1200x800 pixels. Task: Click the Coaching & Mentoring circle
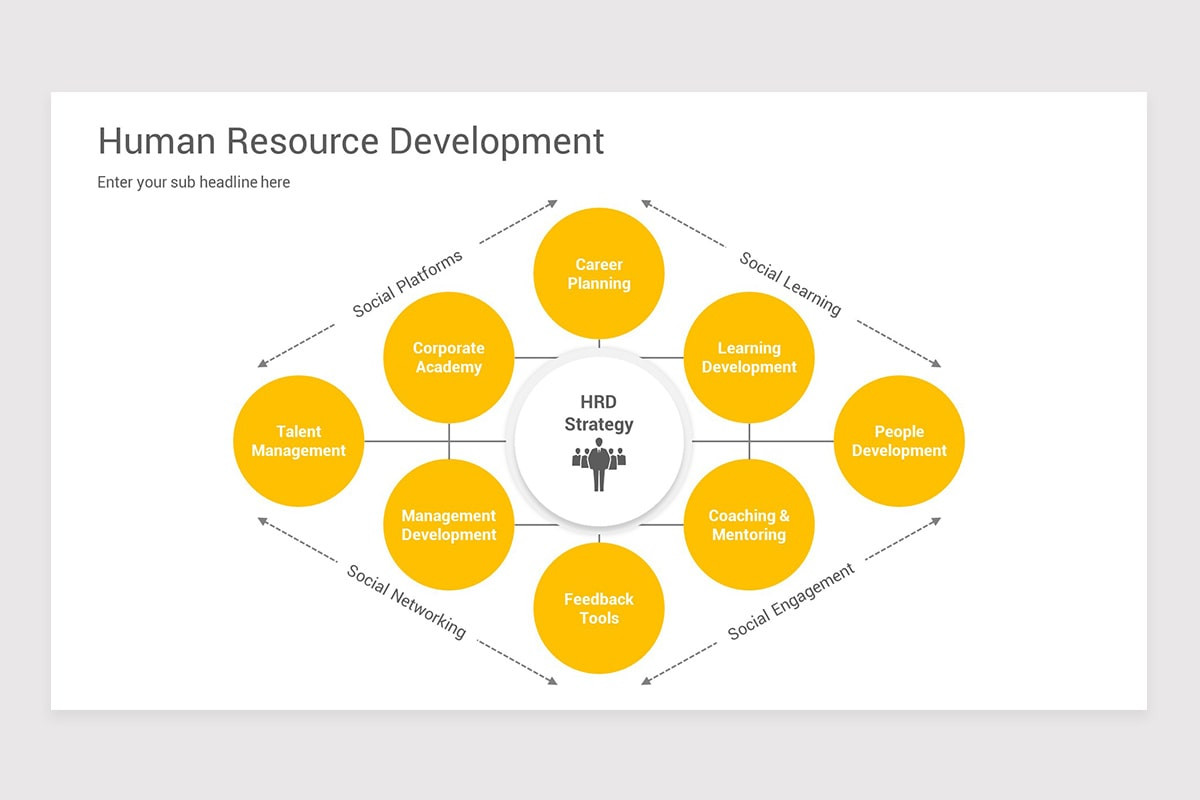(749, 525)
